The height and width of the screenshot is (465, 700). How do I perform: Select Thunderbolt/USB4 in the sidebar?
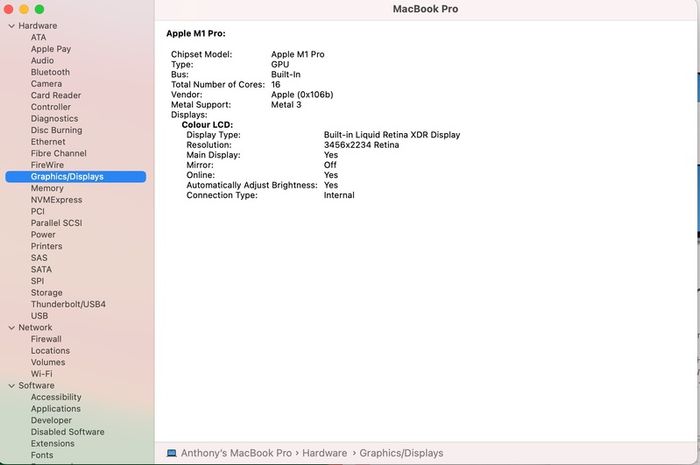pyautogui.click(x=68, y=304)
